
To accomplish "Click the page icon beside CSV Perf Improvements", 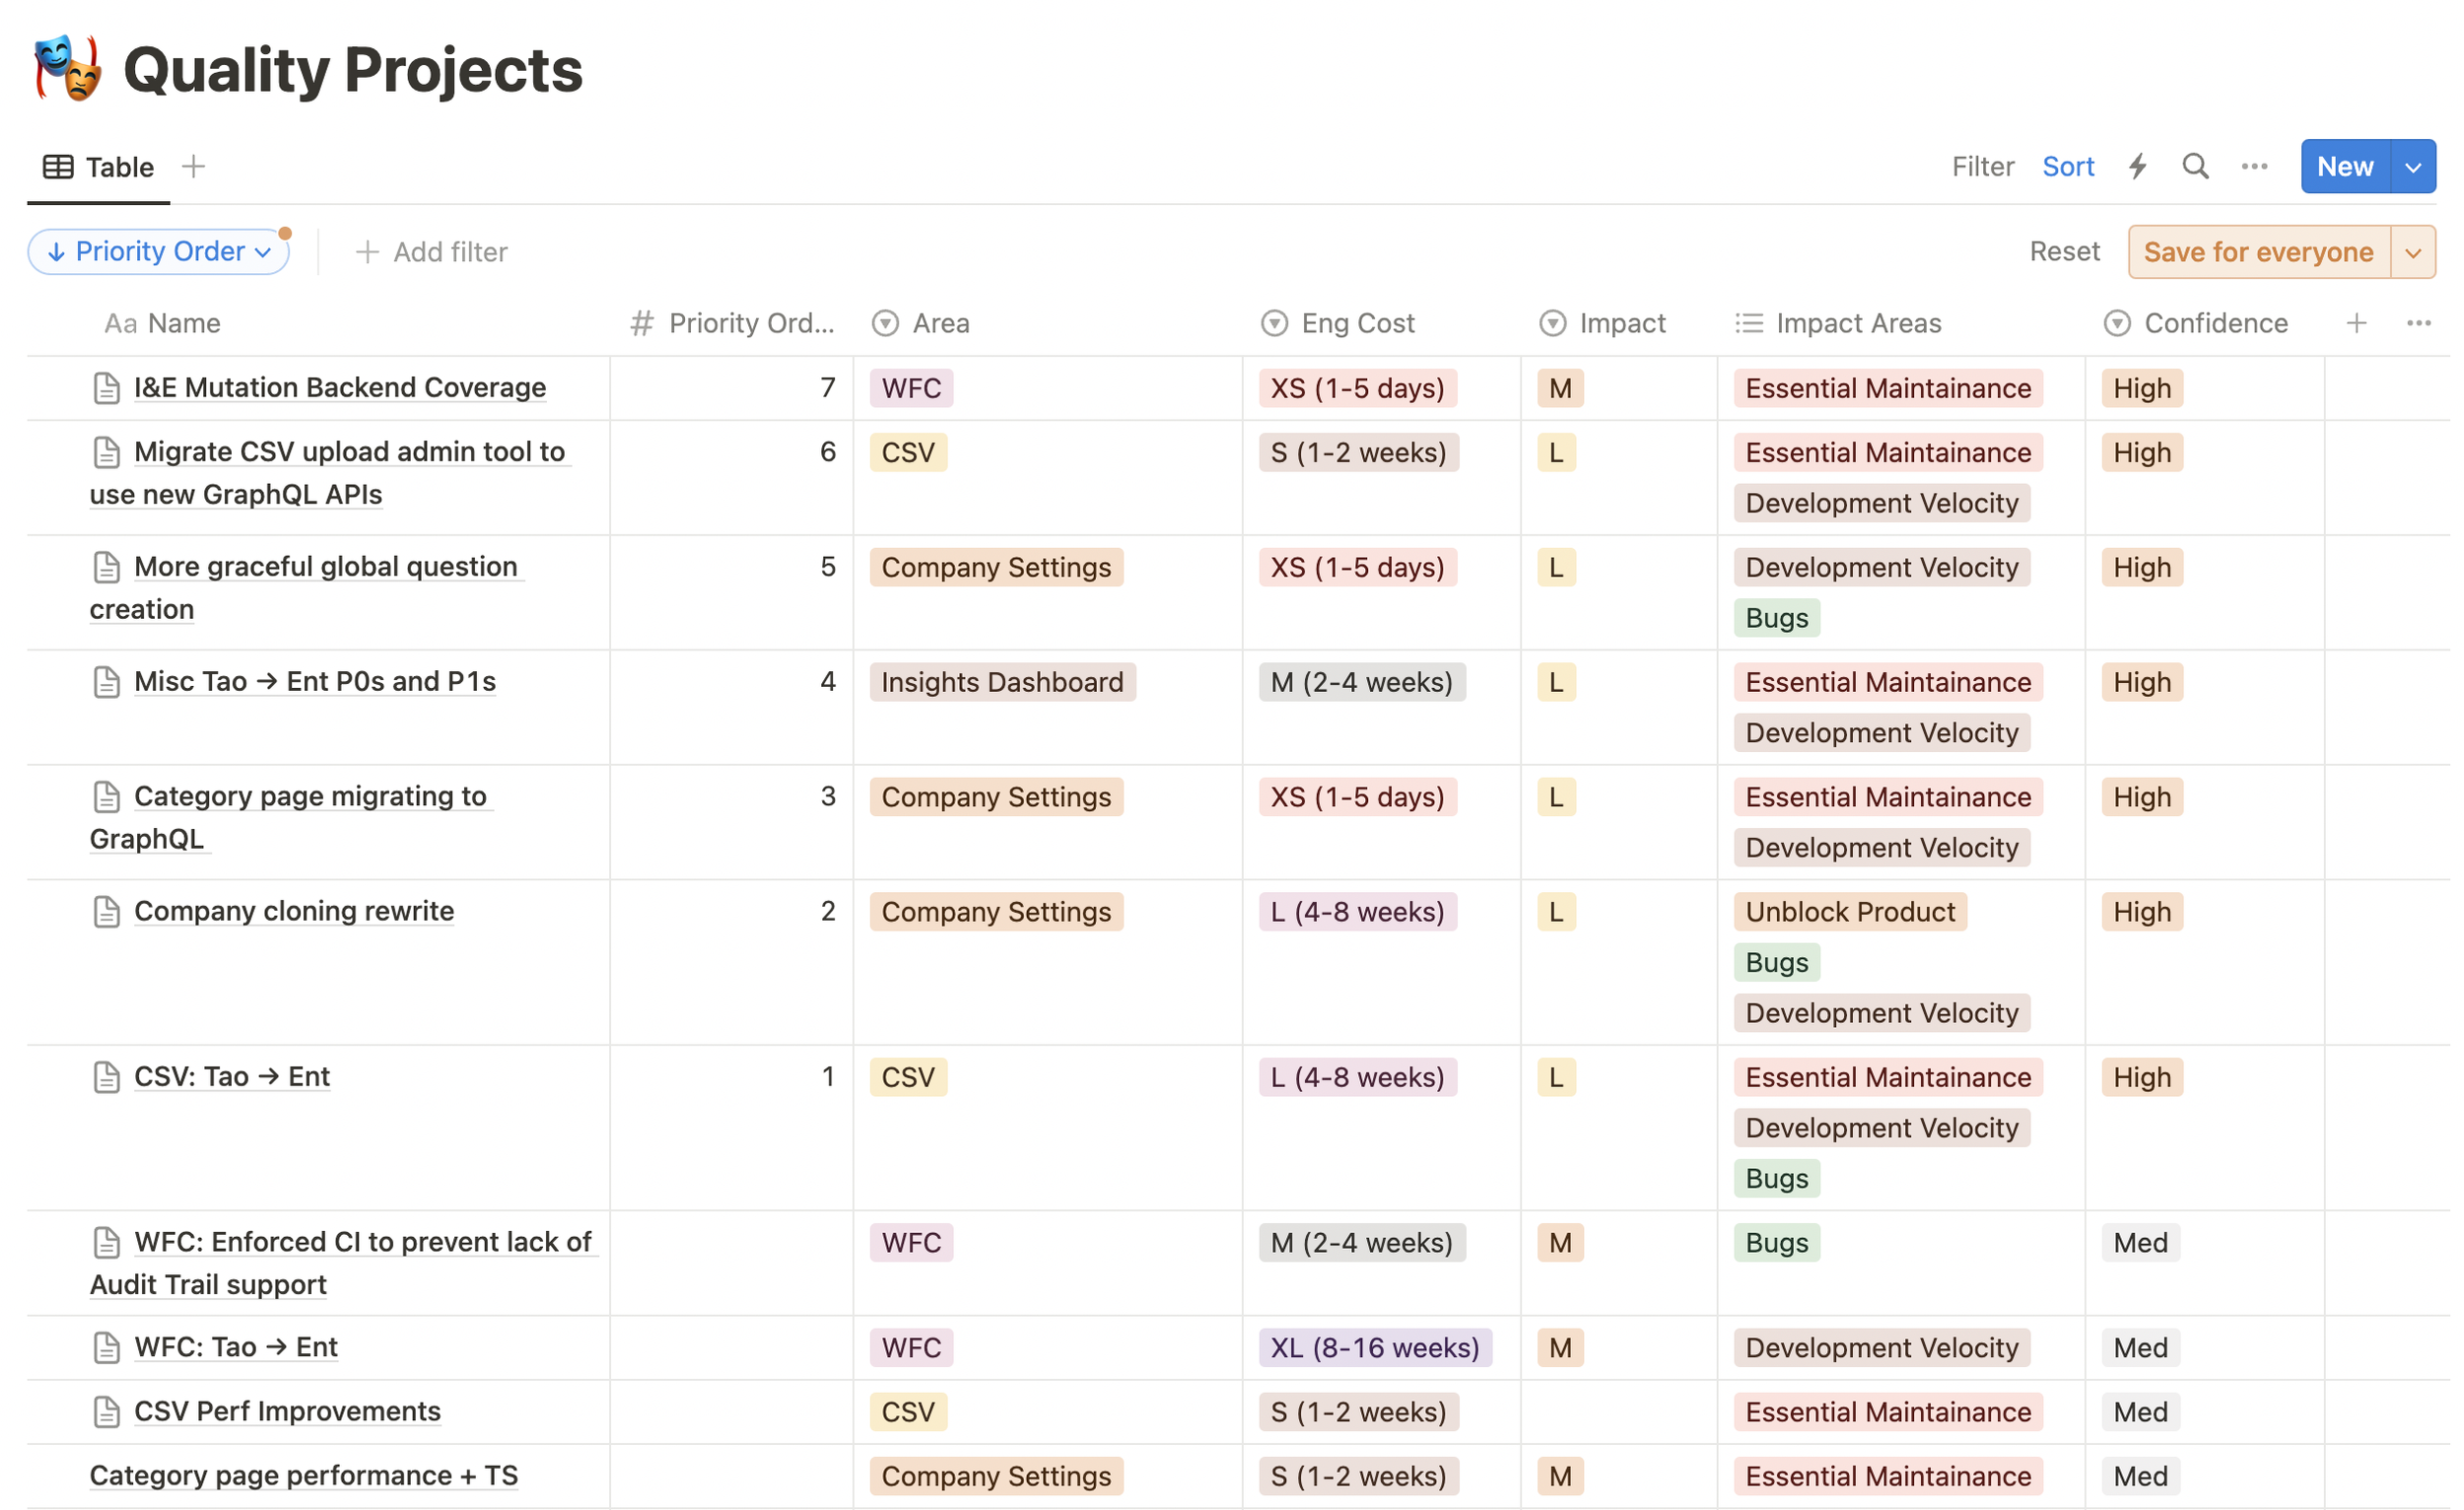I will click(106, 1412).
